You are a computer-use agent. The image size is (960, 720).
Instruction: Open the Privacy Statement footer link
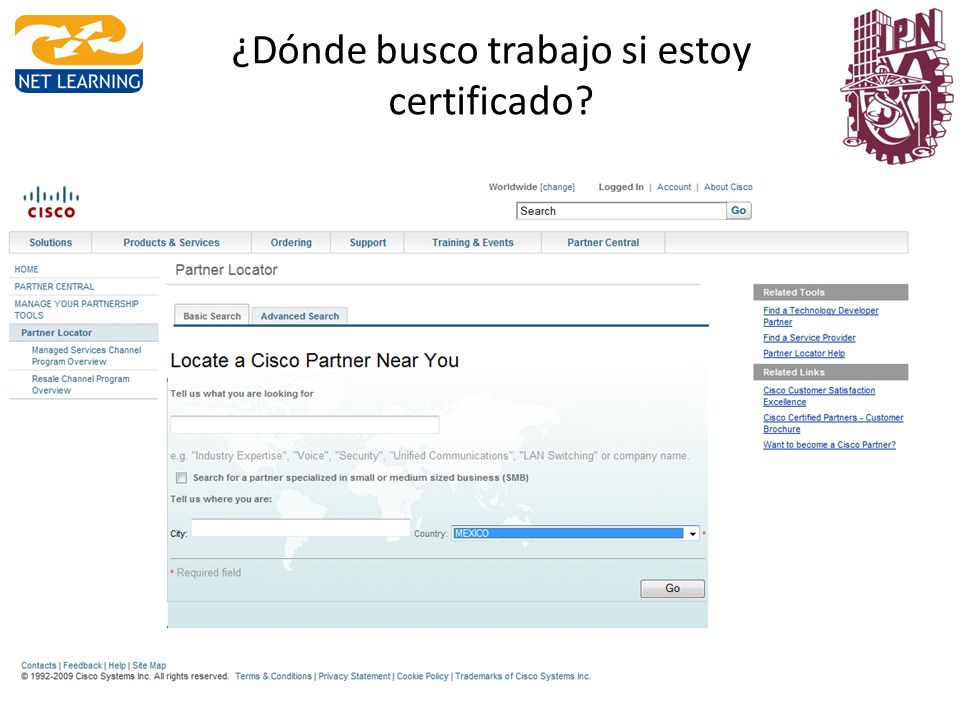(x=354, y=676)
